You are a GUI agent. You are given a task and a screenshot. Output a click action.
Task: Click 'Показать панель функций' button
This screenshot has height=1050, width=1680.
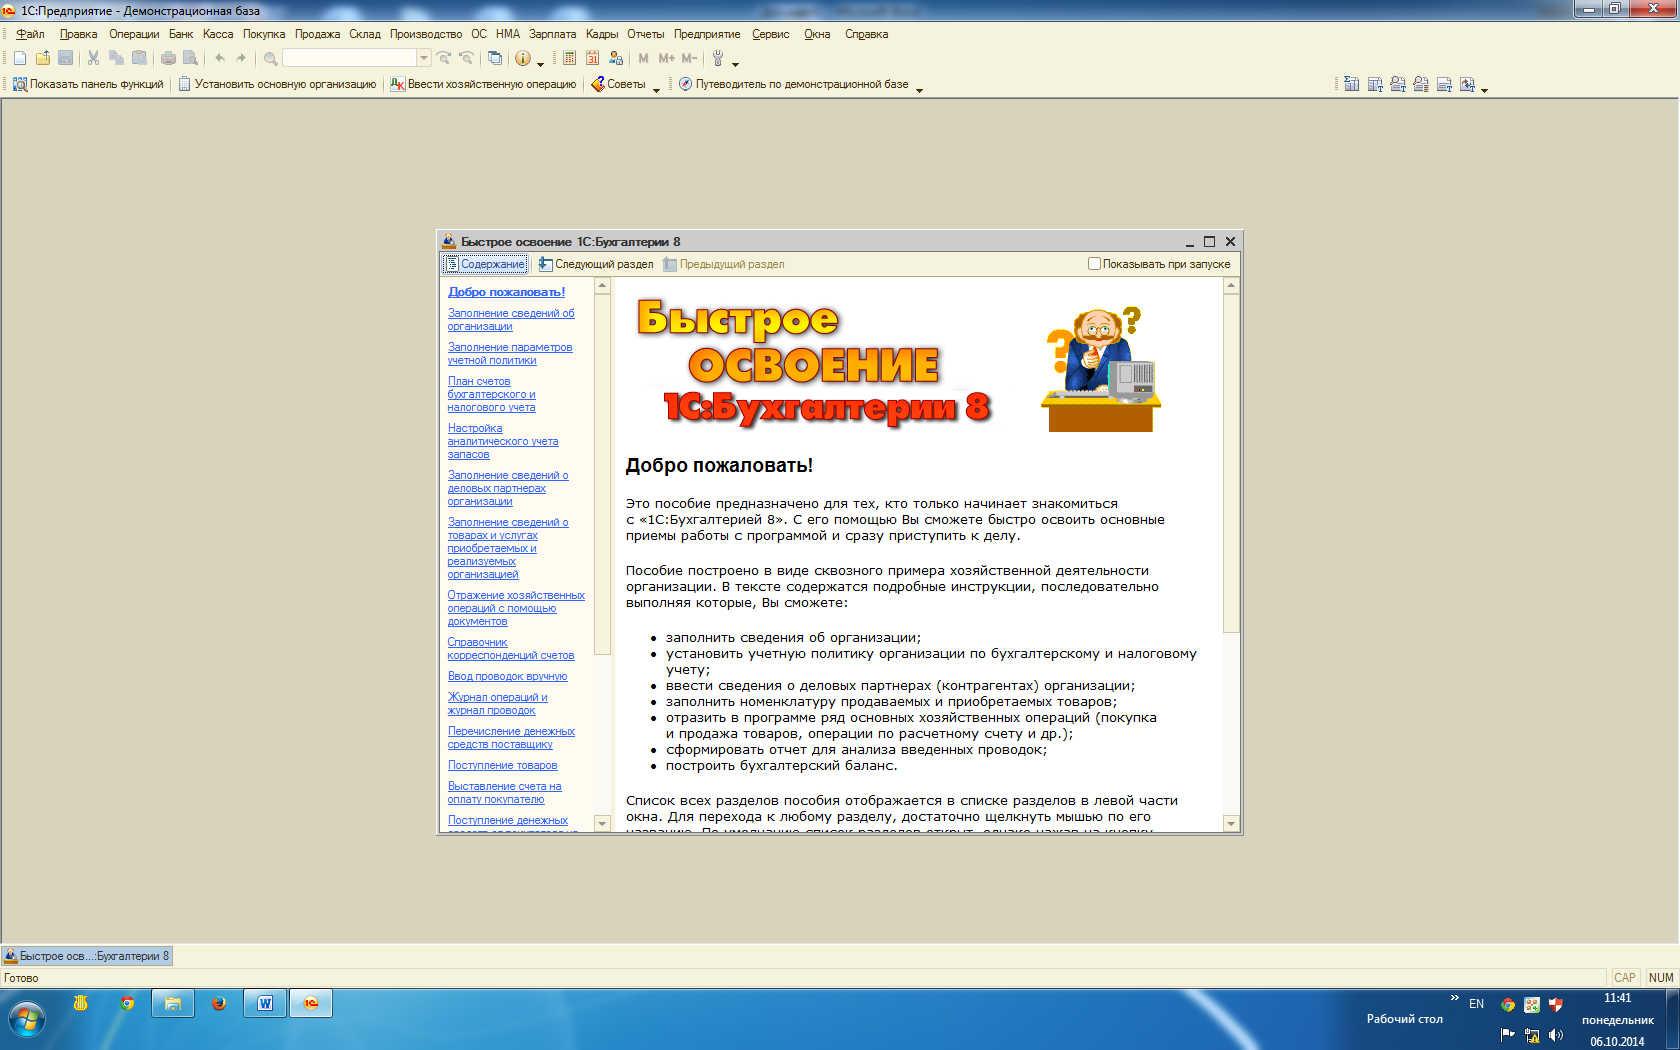point(88,84)
